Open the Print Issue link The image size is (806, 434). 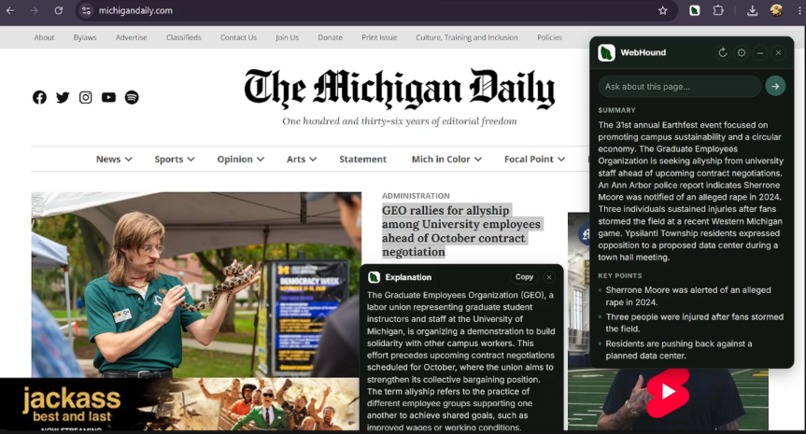point(379,38)
